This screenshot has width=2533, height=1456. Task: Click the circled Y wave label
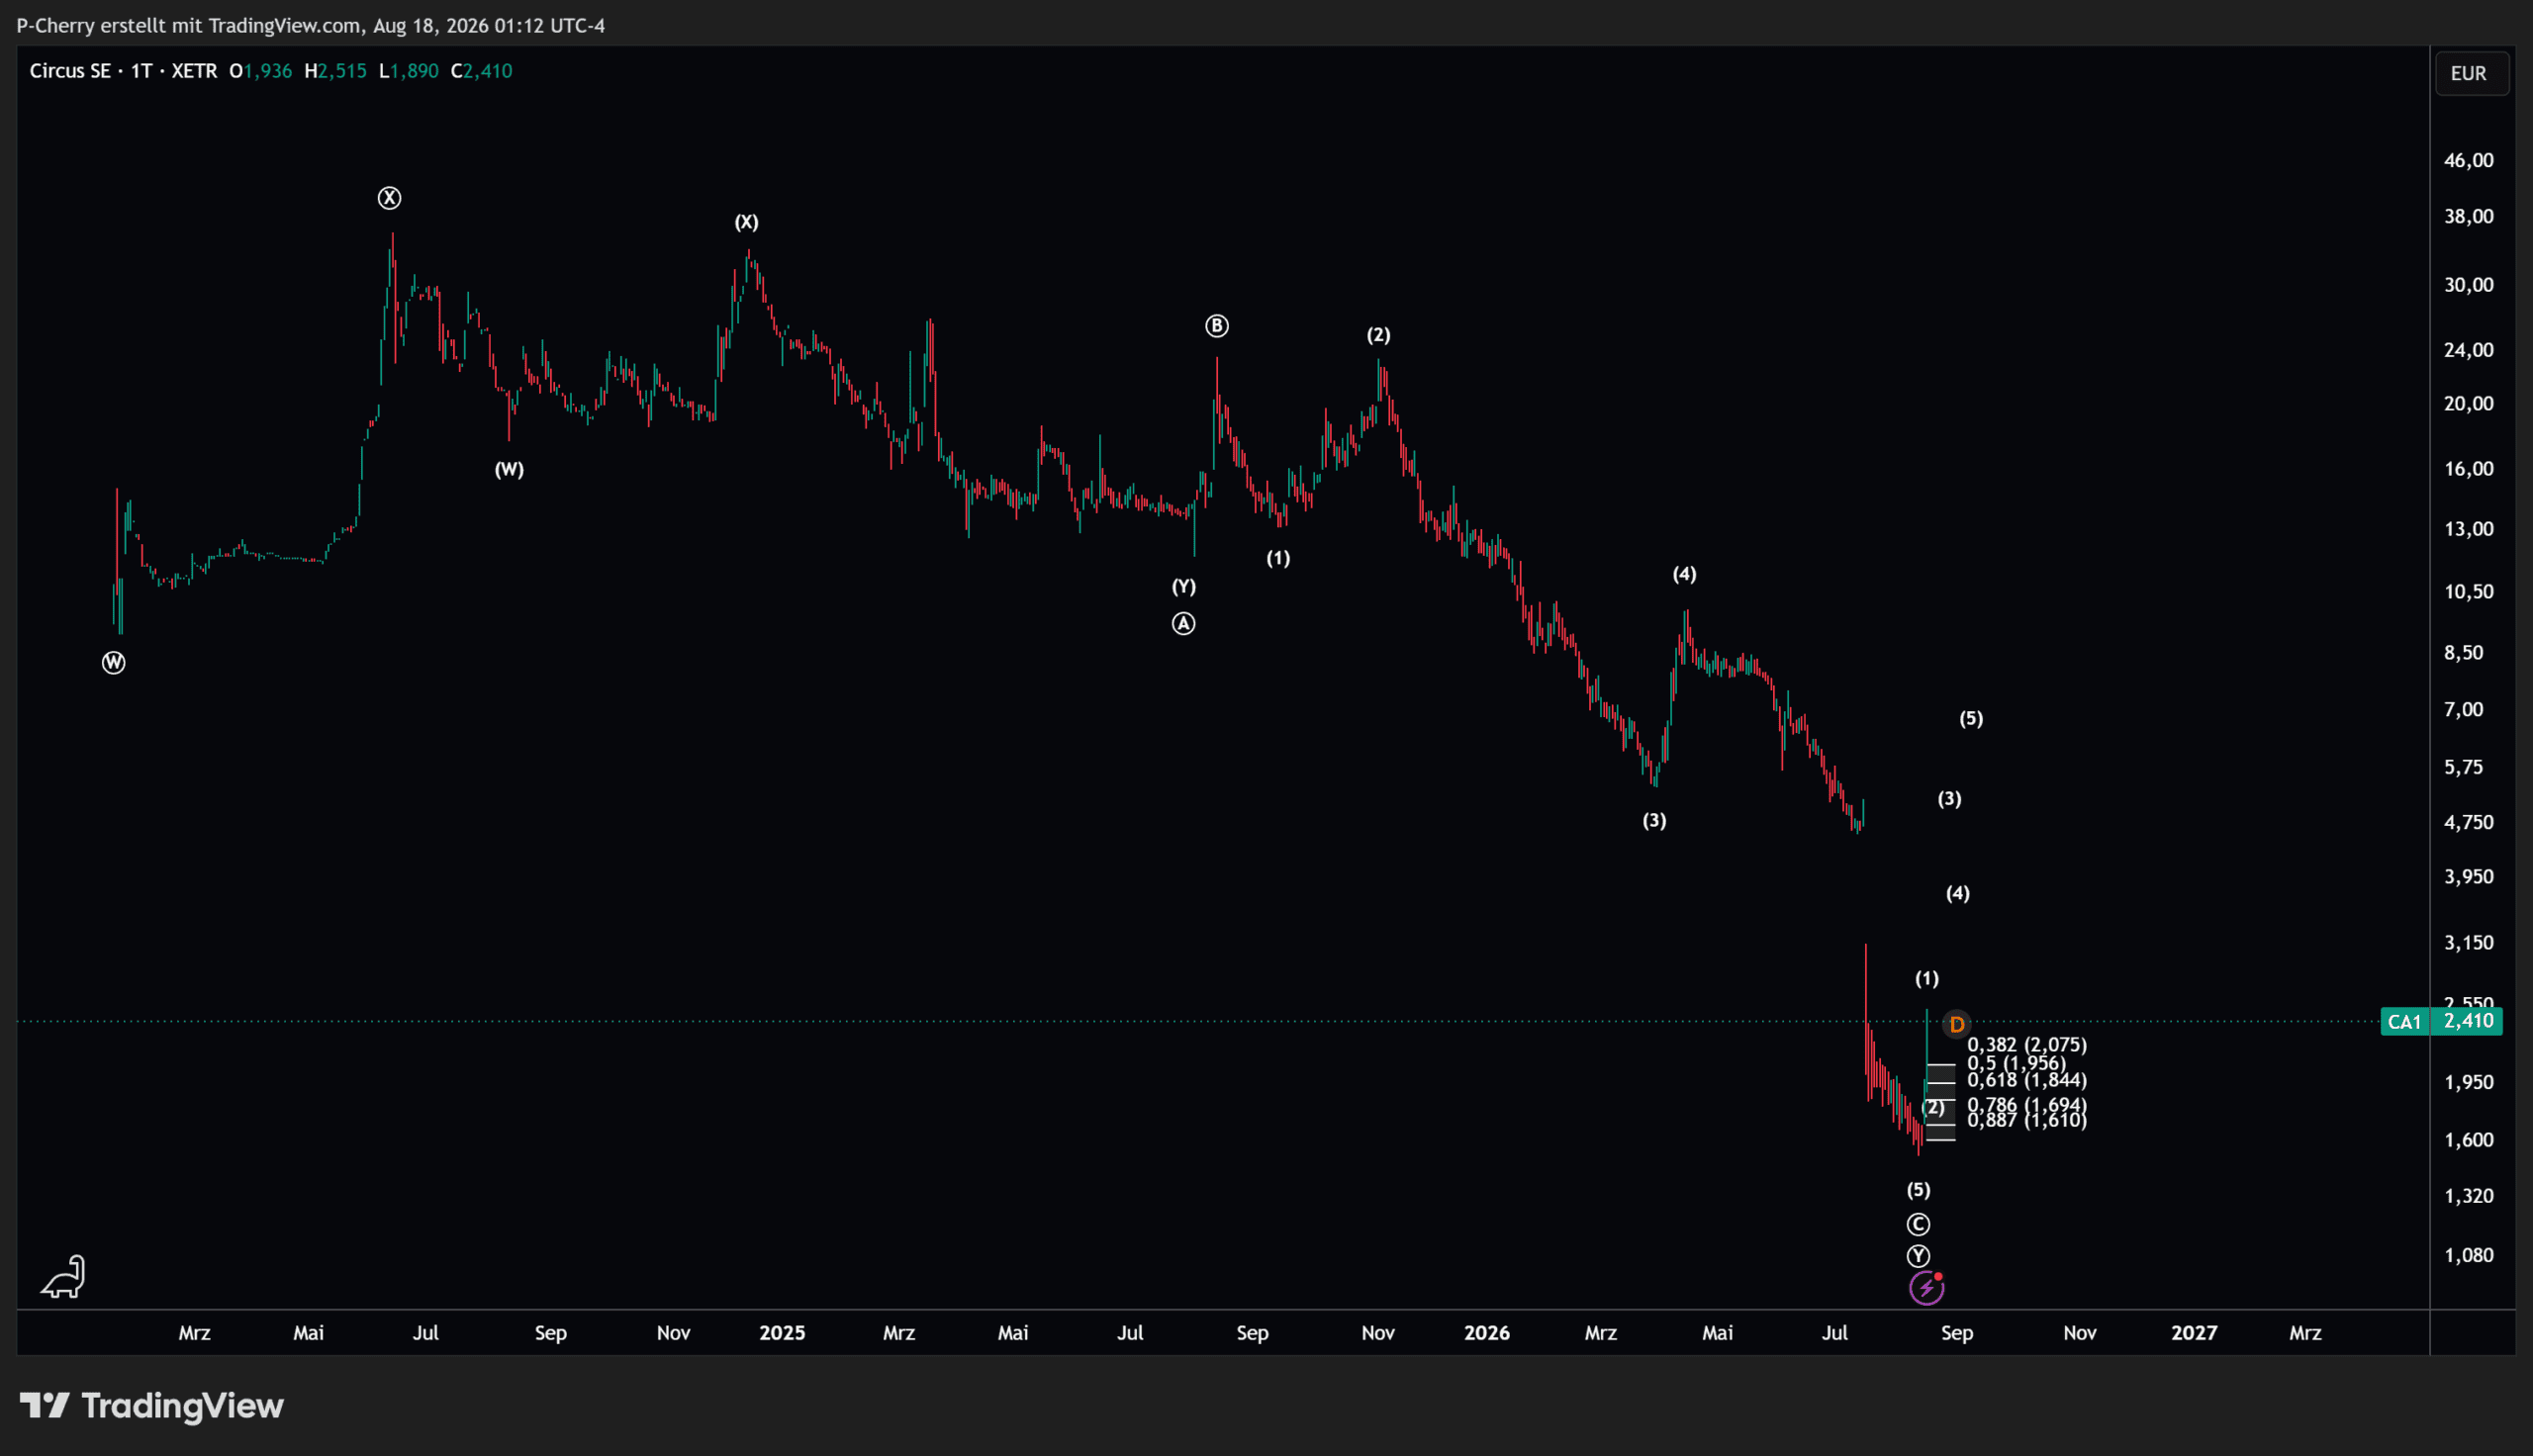[1918, 1256]
